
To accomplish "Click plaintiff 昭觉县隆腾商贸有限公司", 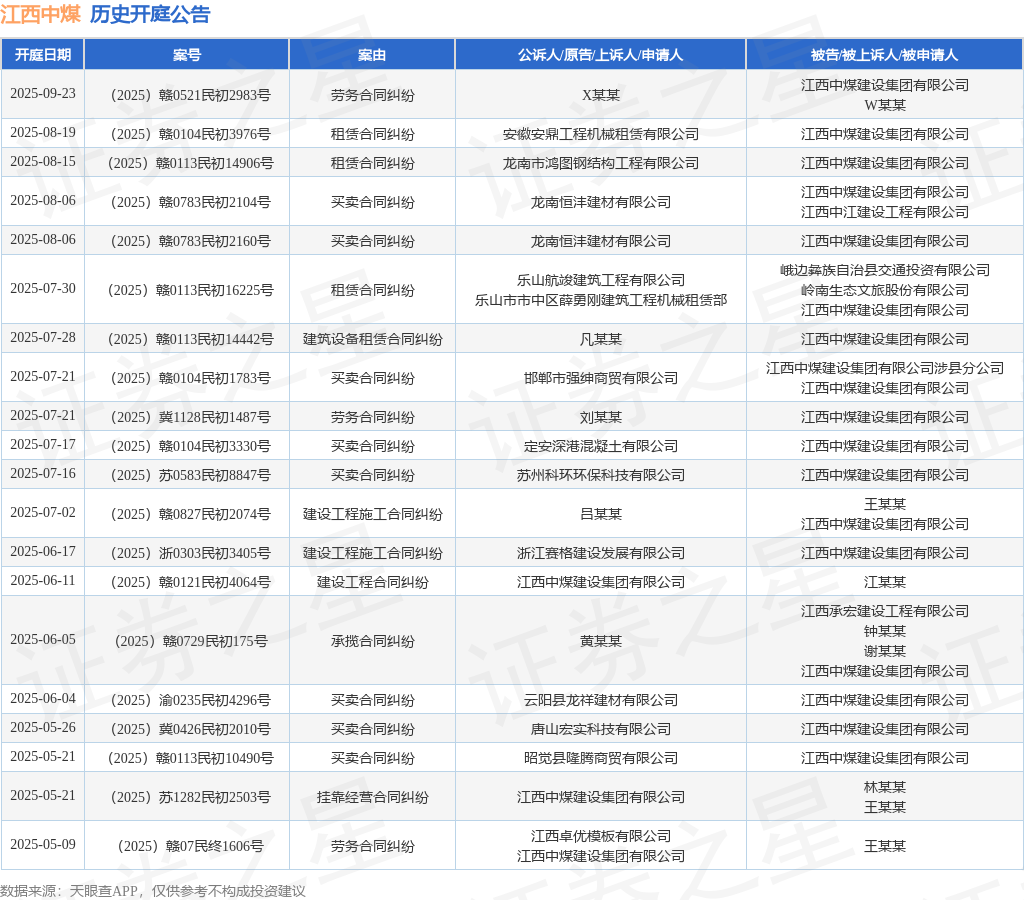I will pos(601,758).
